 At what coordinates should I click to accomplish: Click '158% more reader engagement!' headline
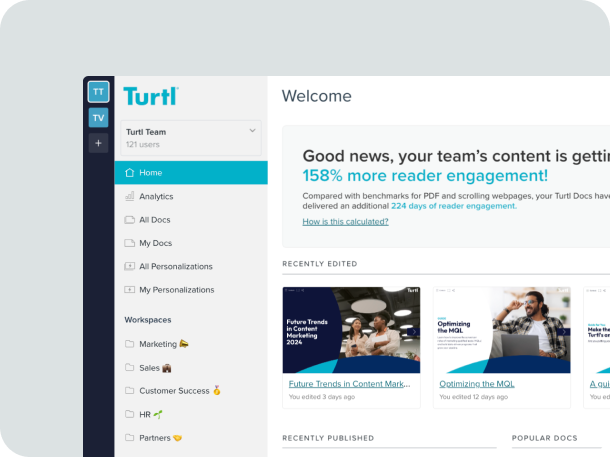425,175
